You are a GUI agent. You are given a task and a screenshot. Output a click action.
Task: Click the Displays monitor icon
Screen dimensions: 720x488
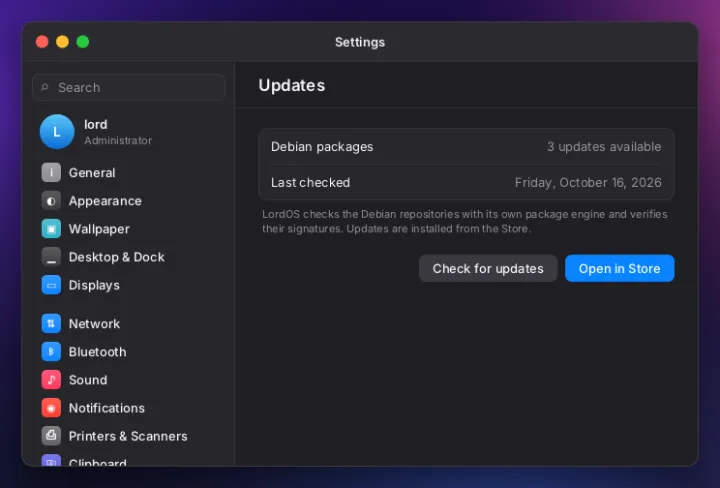(x=51, y=285)
